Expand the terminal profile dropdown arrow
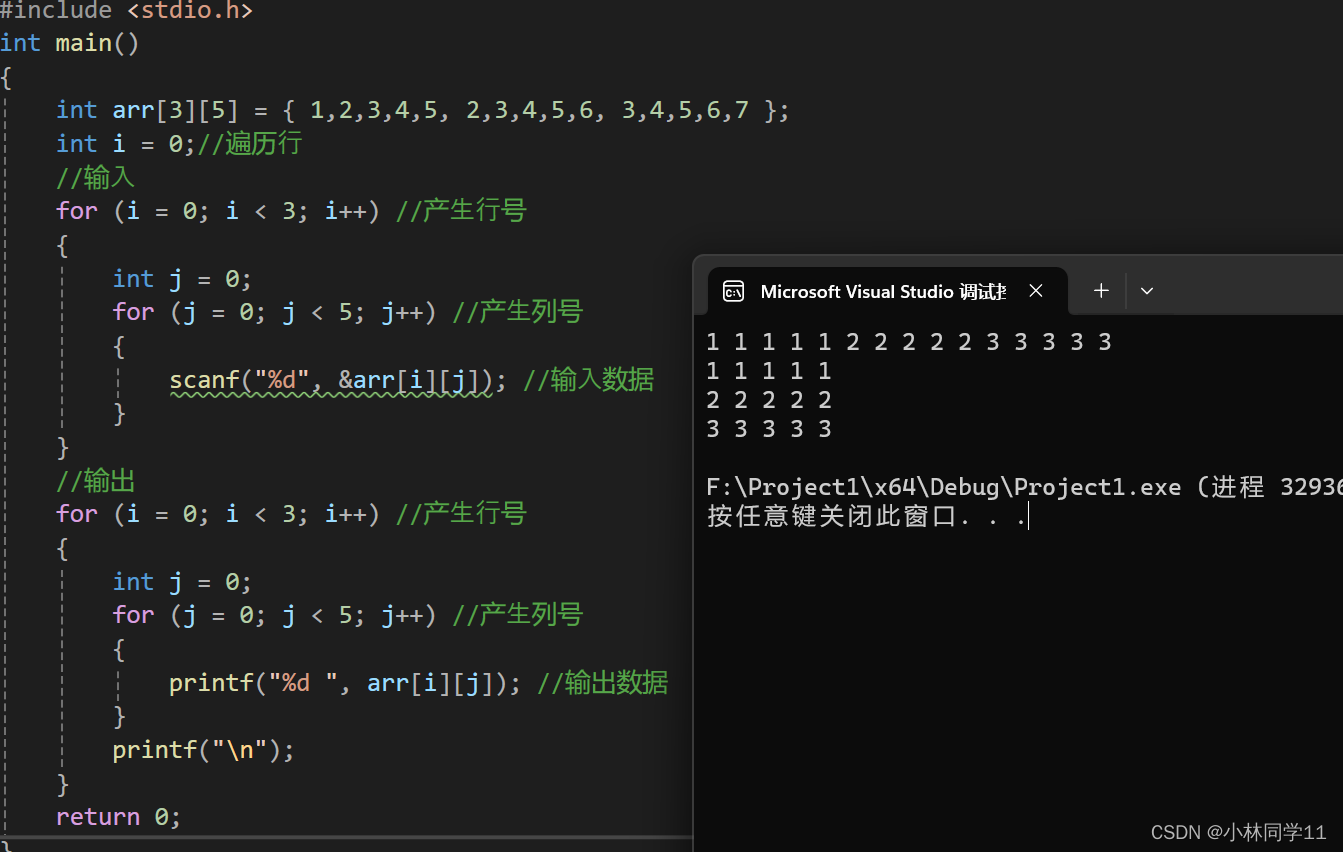 pyautogui.click(x=1147, y=291)
